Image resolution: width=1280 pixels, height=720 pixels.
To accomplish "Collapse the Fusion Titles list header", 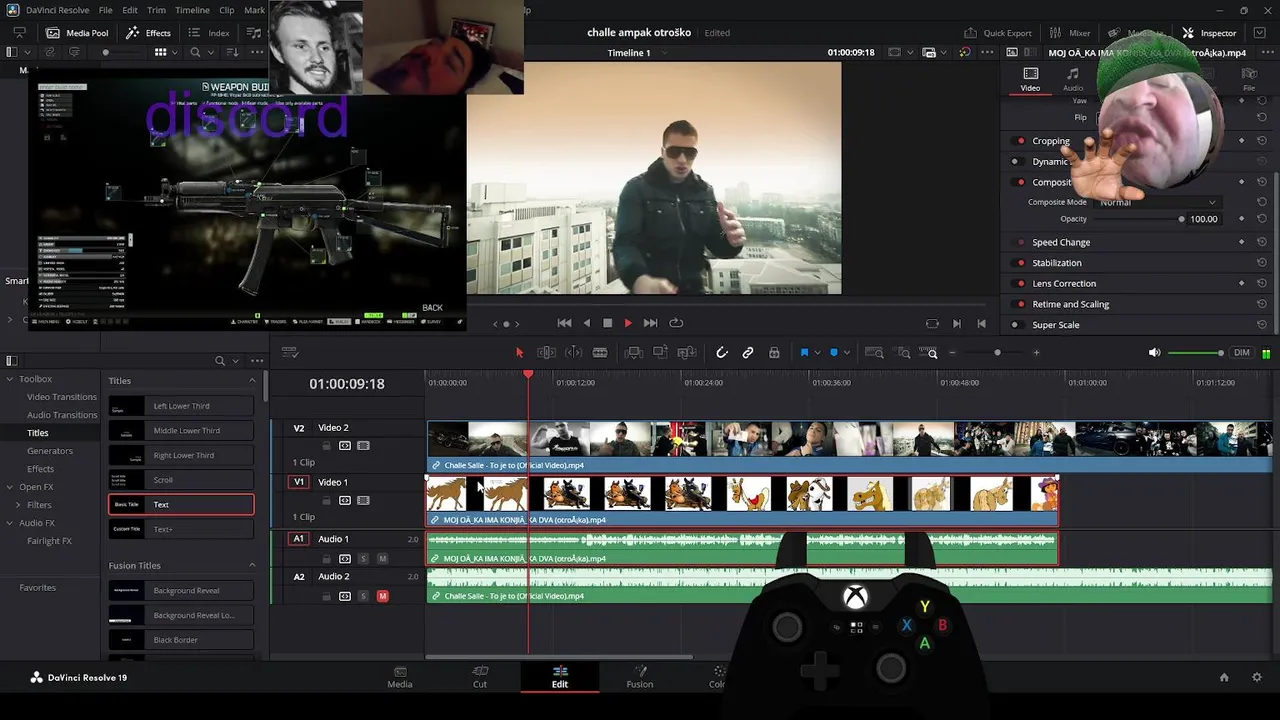I will (252, 566).
